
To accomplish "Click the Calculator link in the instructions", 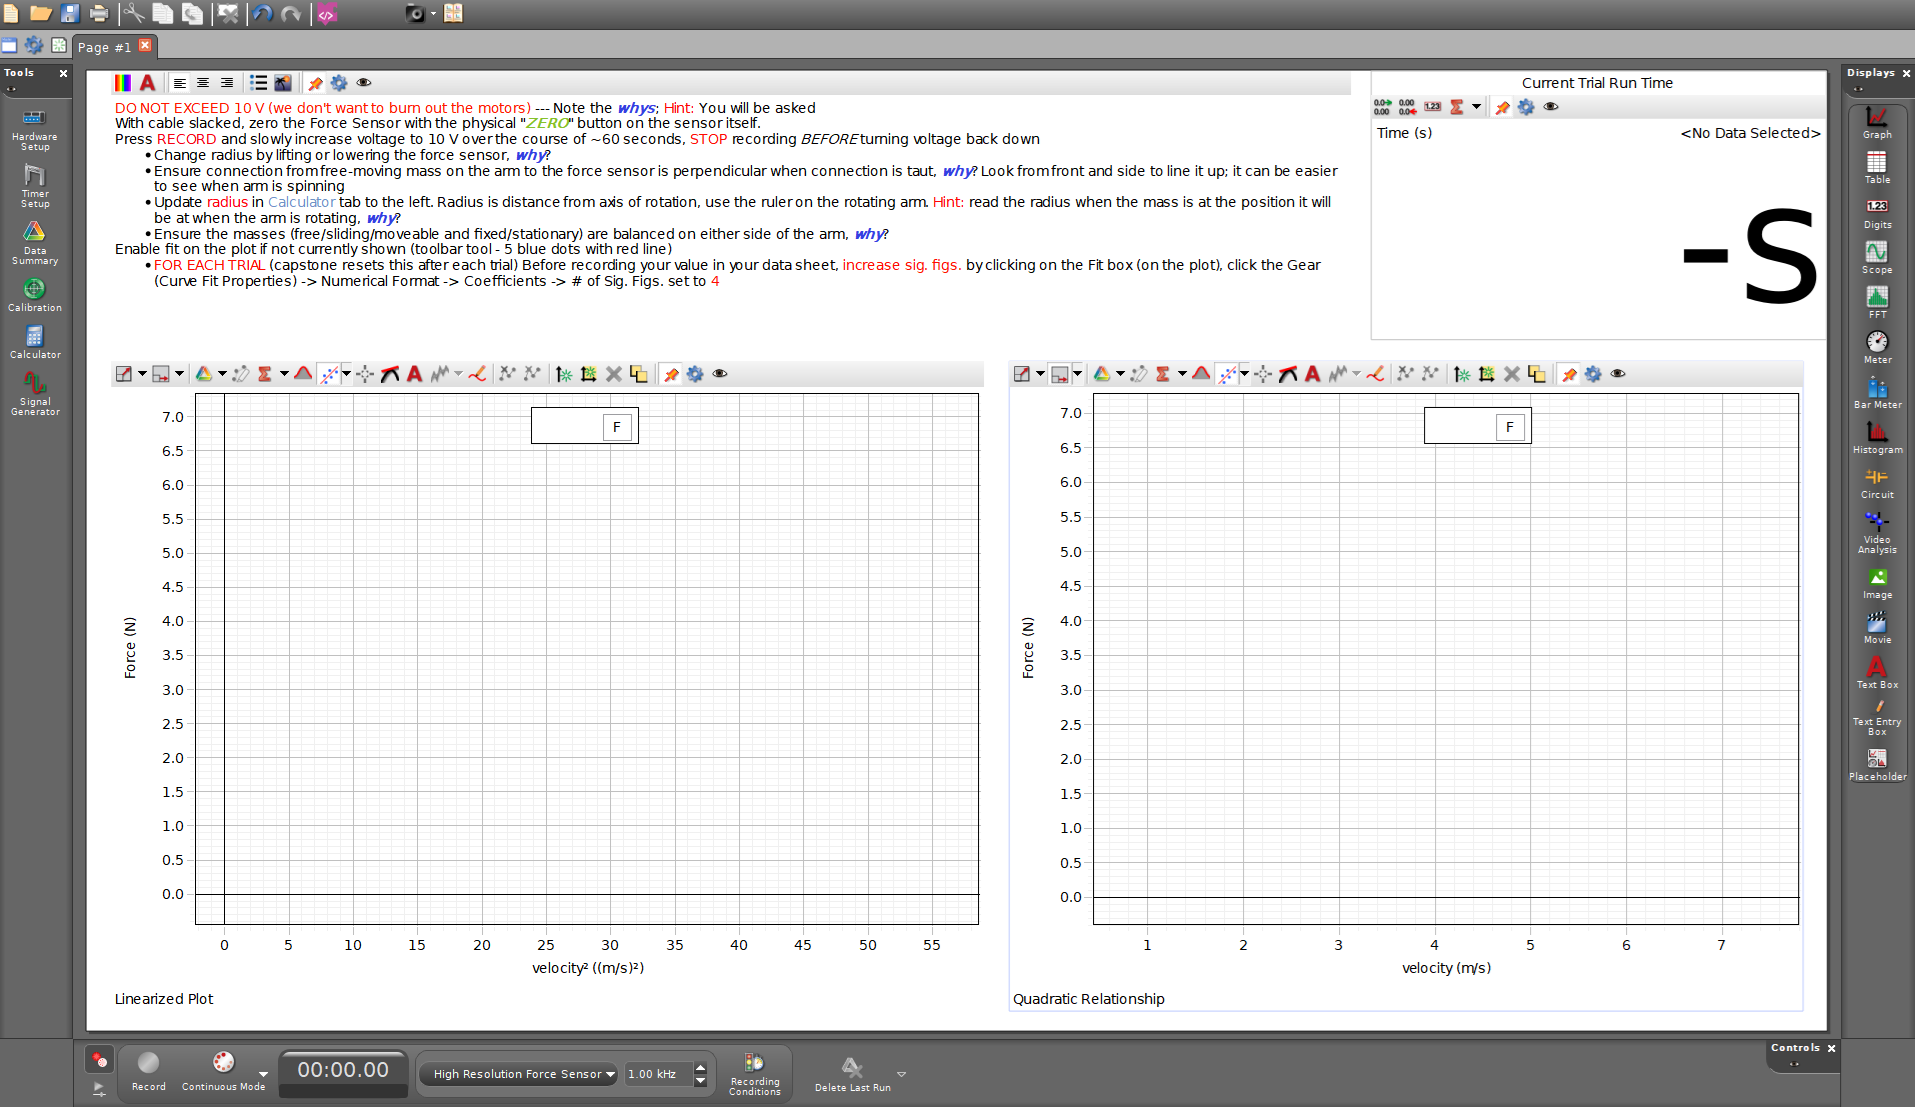I will (x=301, y=202).
